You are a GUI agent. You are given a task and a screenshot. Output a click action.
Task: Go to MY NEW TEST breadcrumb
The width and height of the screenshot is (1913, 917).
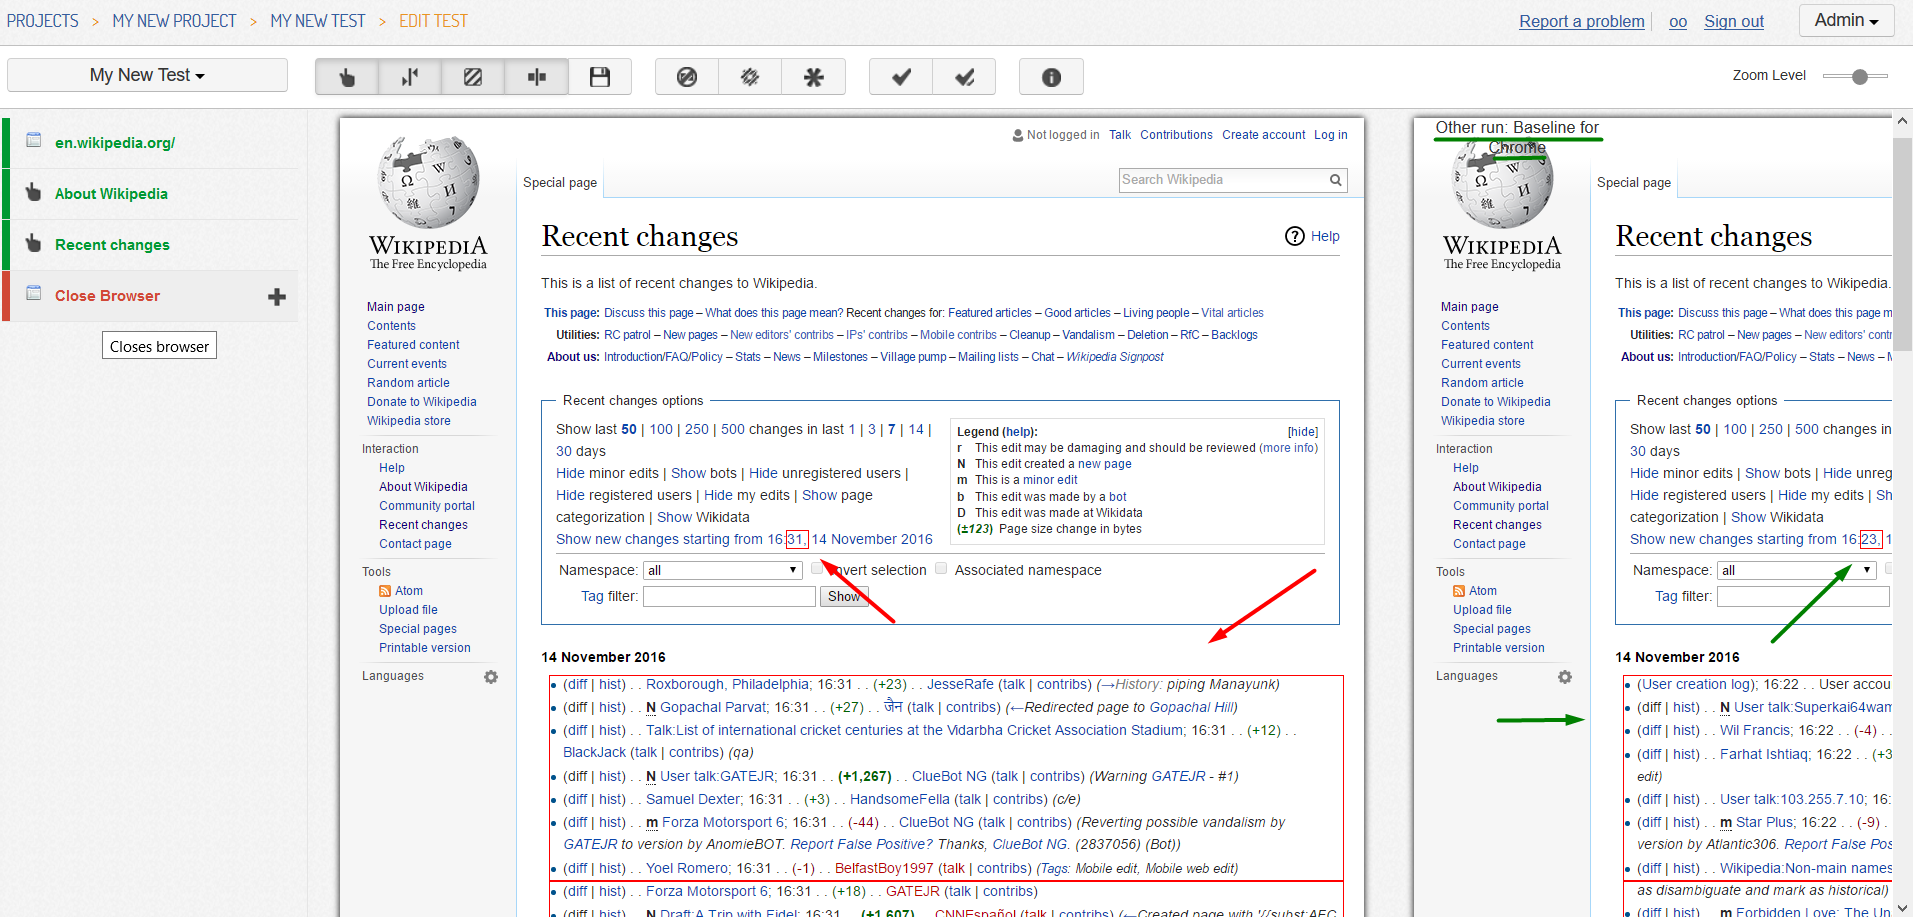(318, 21)
